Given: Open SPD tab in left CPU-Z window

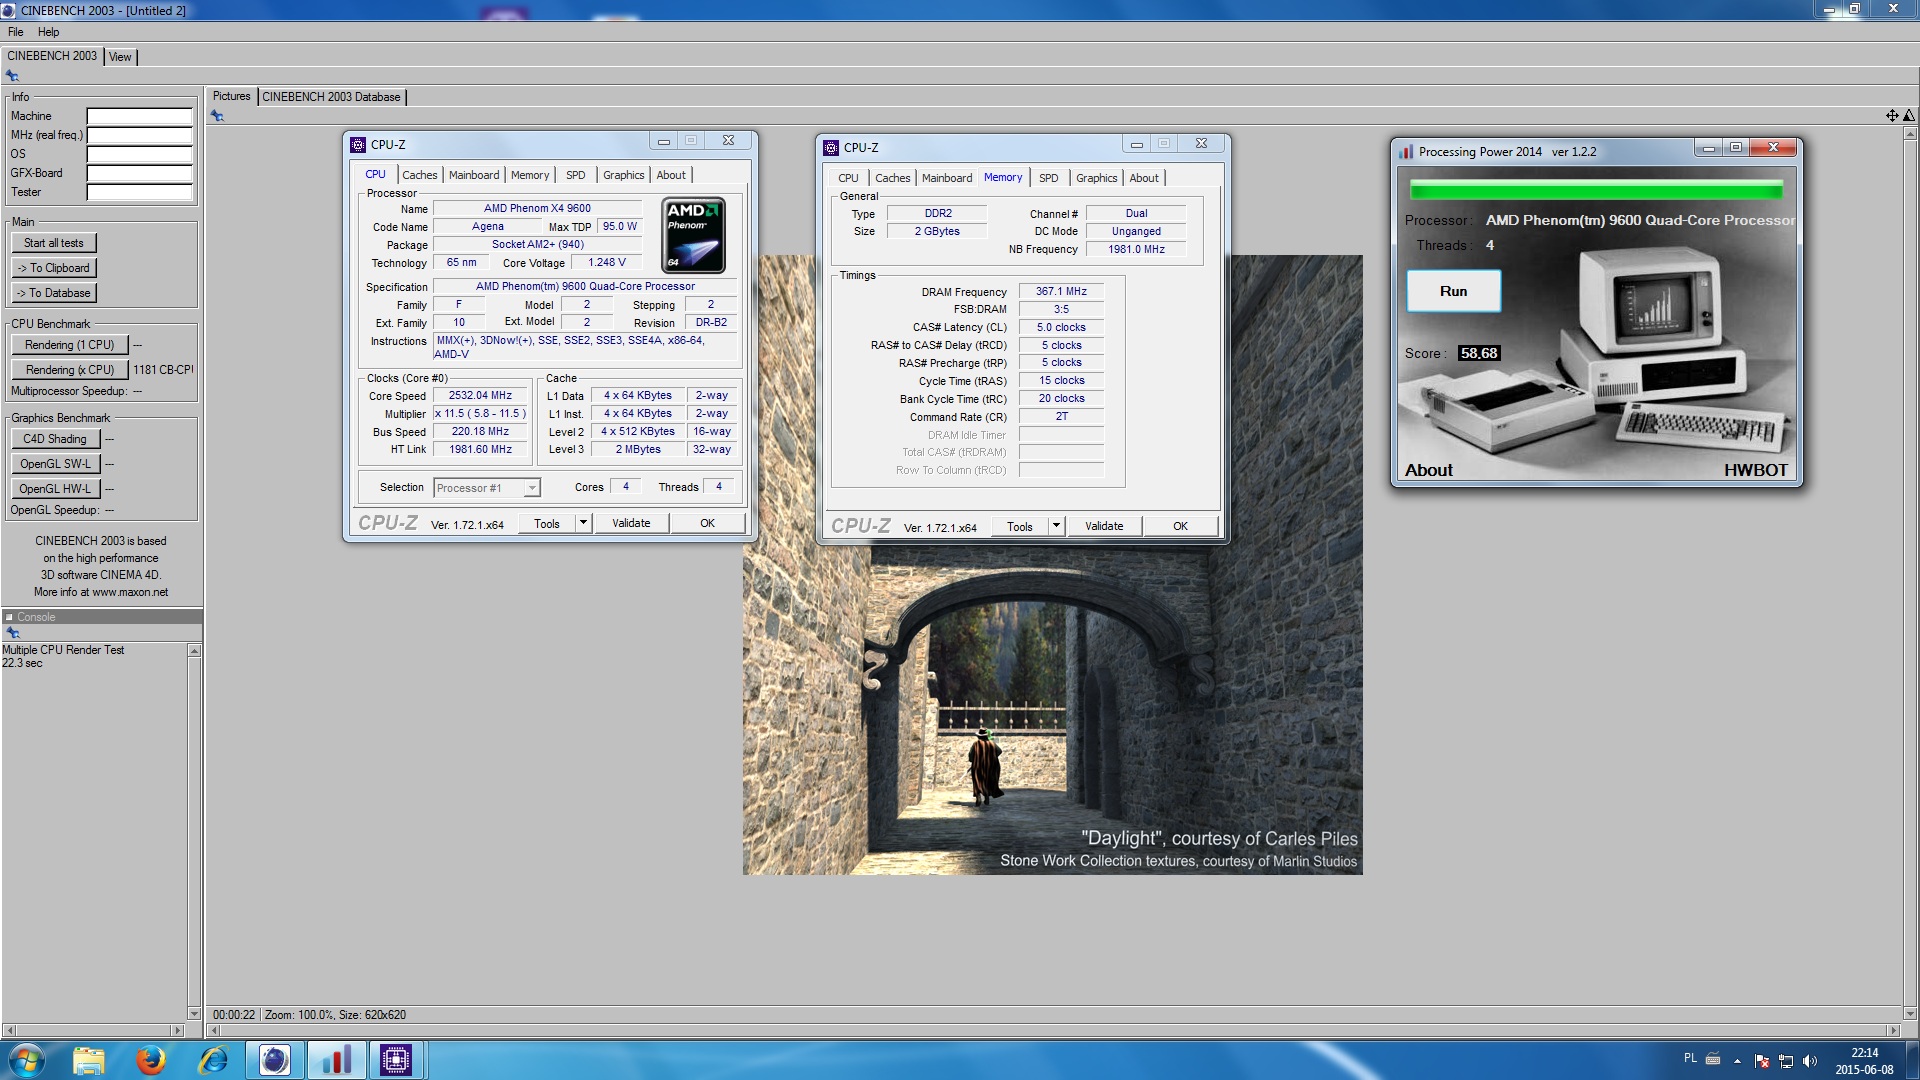Looking at the screenshot, I should point(576,175).
